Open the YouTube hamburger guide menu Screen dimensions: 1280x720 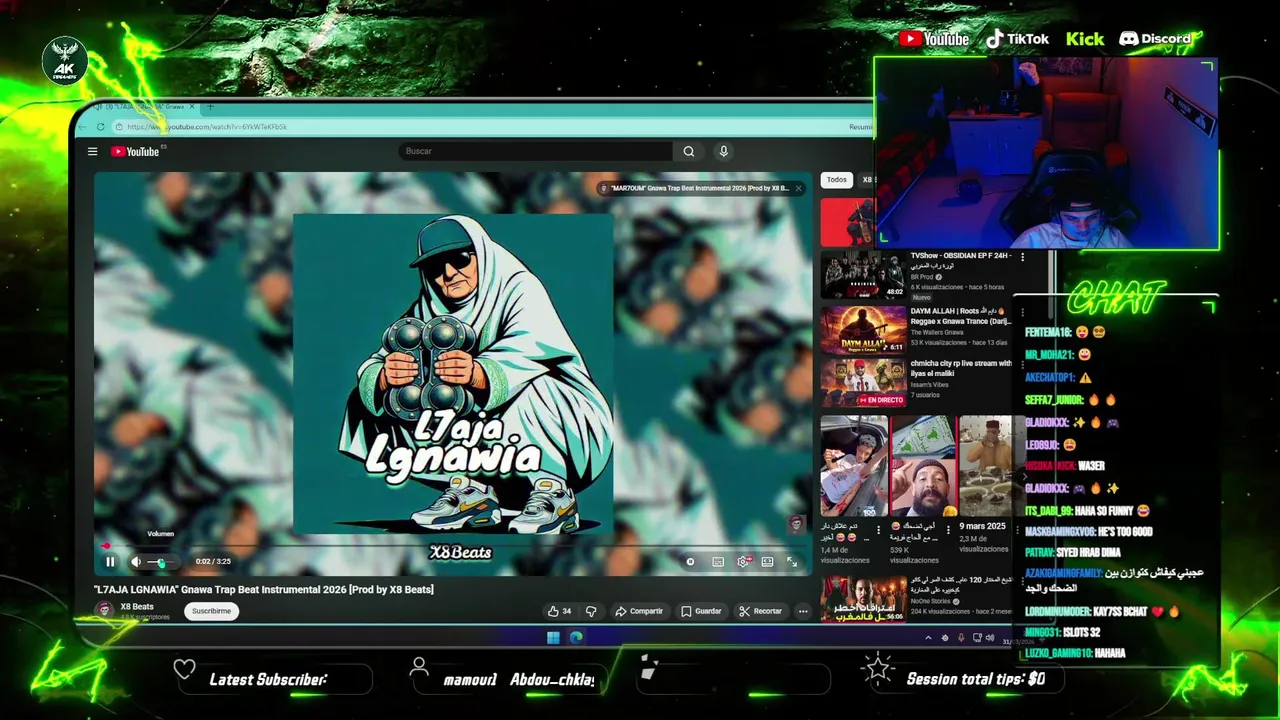[x=92, y=152]
